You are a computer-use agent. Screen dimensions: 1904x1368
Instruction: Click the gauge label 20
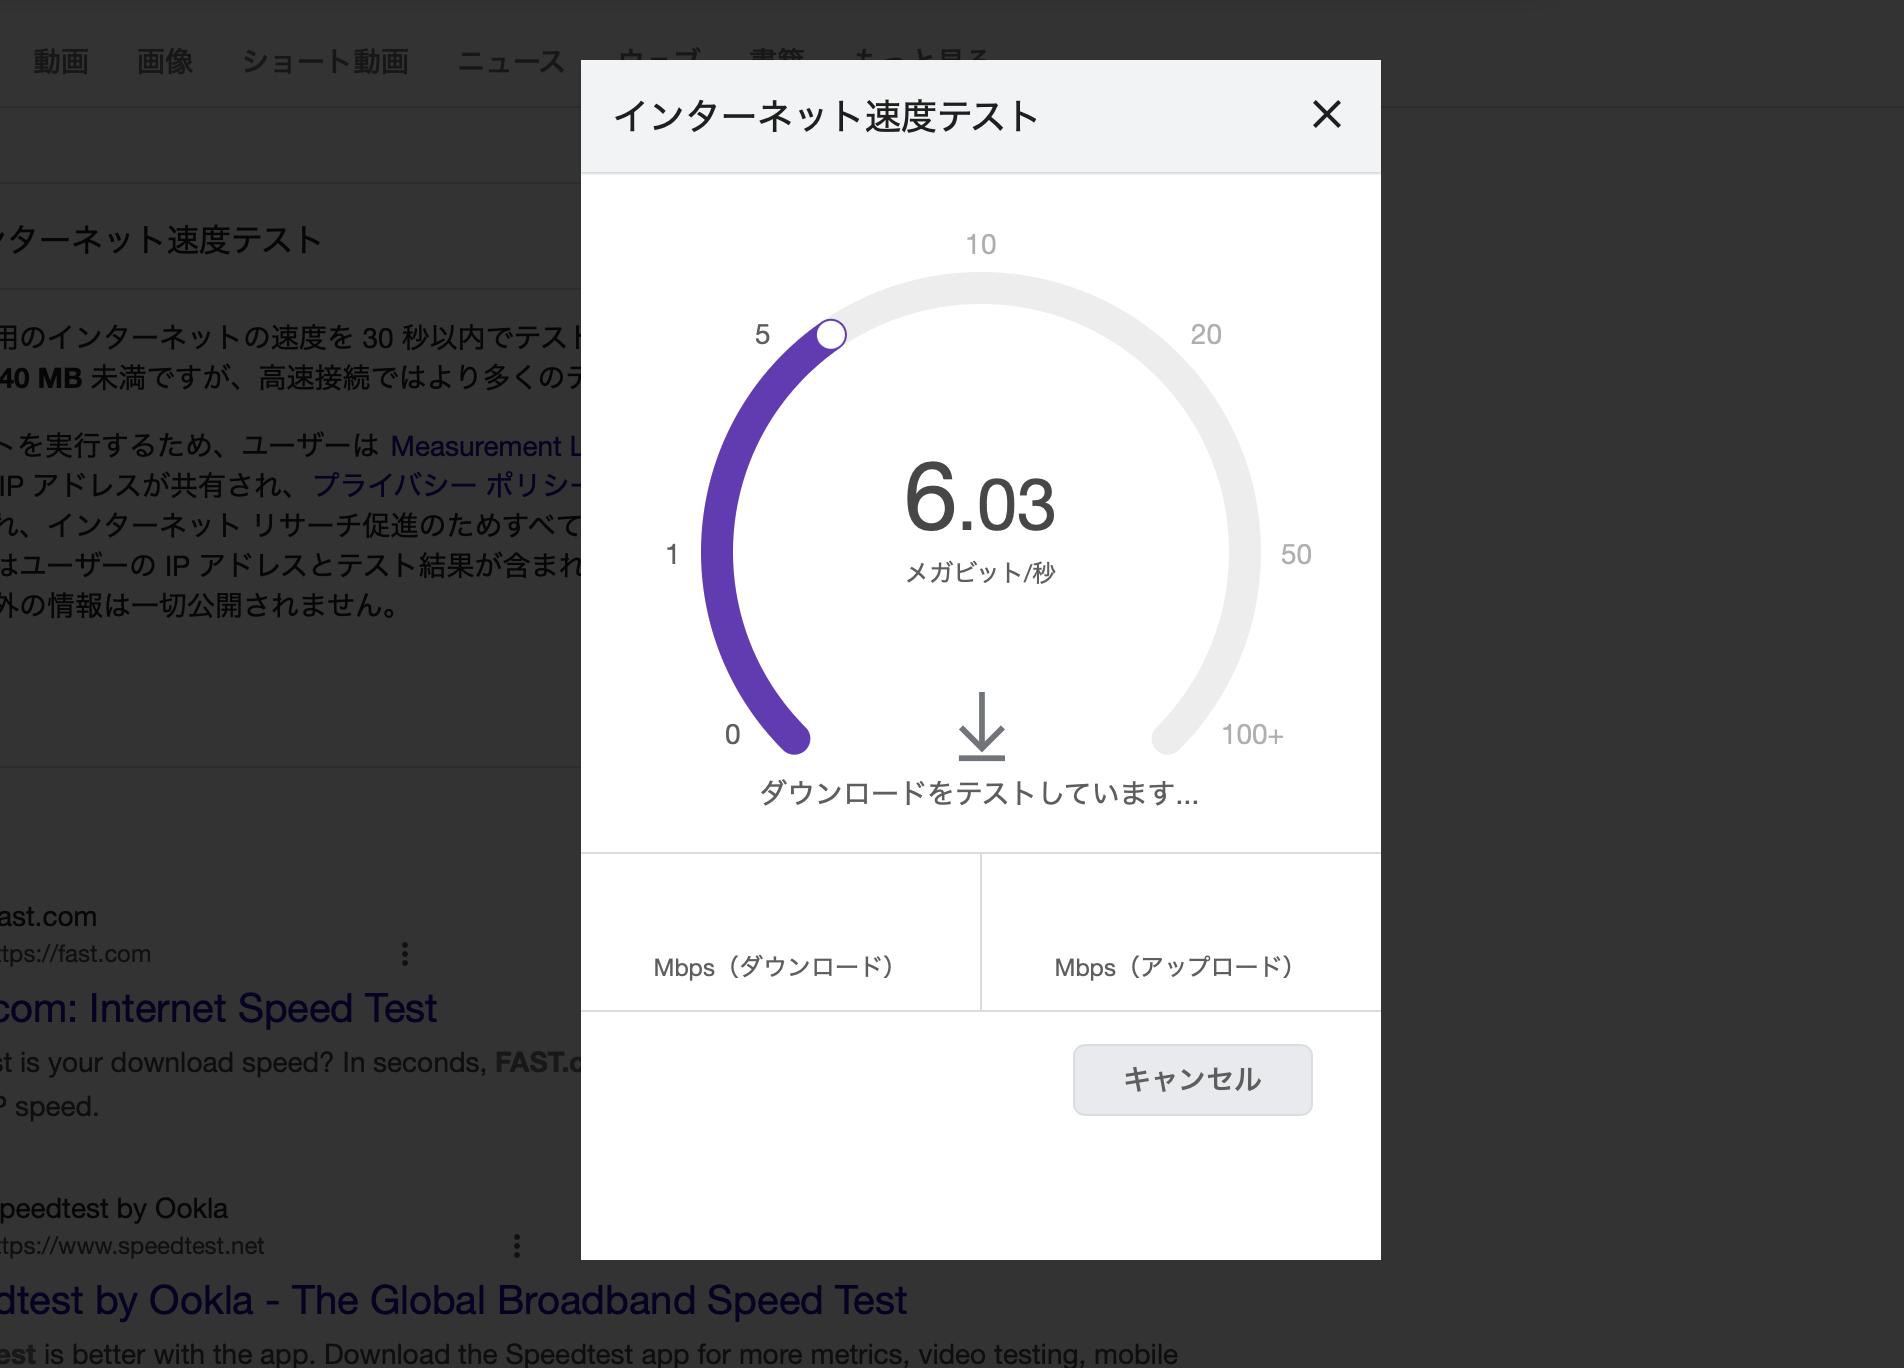1206,335
